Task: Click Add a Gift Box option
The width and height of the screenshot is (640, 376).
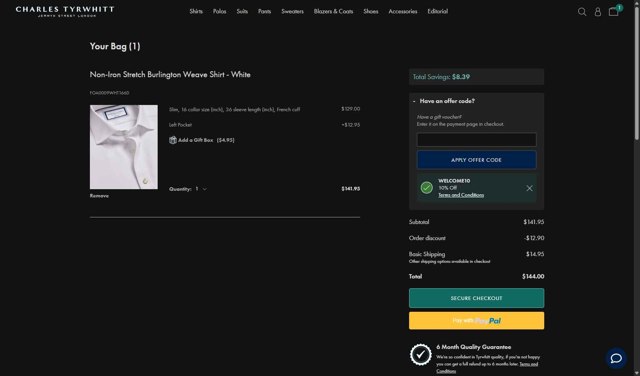Action: pyautogui.click(x=202, y=140)
